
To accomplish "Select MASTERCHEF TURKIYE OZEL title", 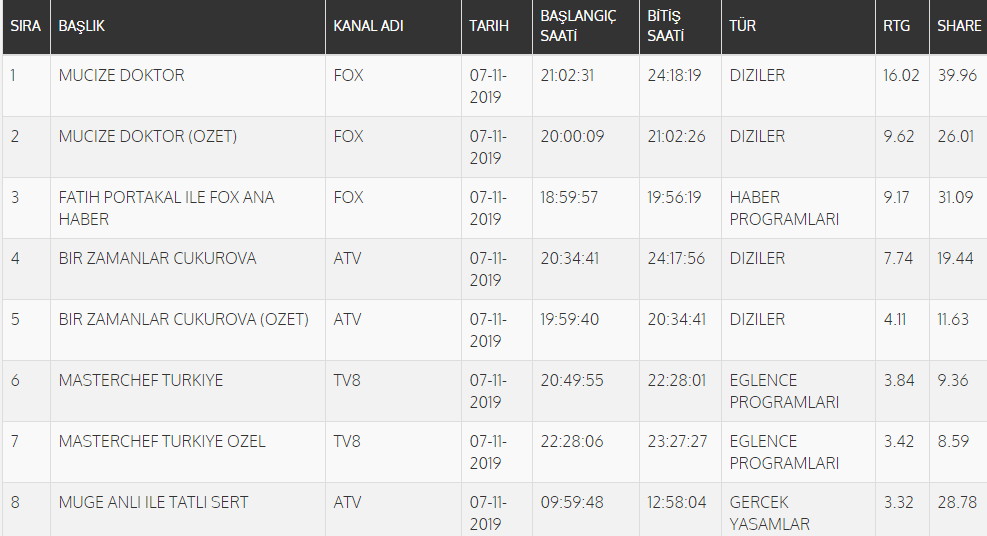I will [162, 442].
